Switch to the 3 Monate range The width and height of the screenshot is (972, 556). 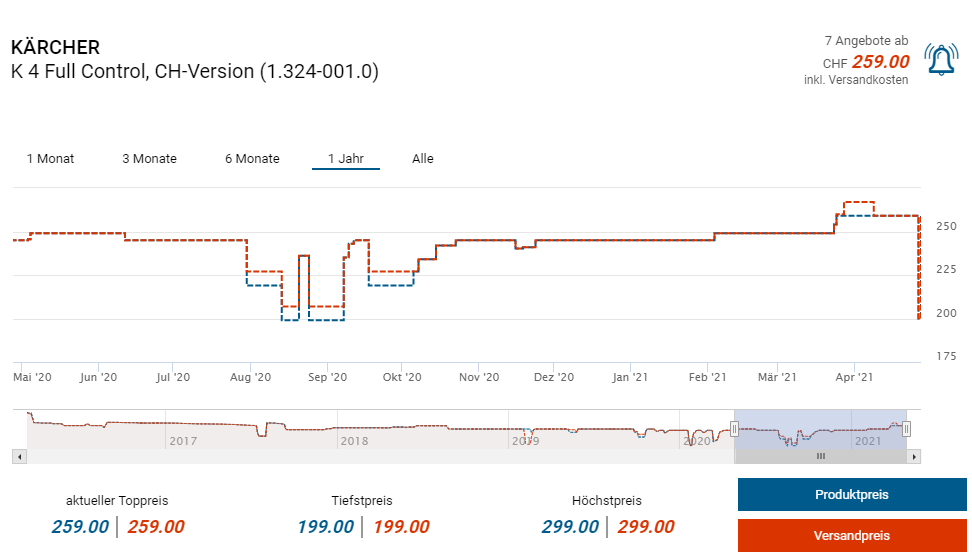click(149, 159)
